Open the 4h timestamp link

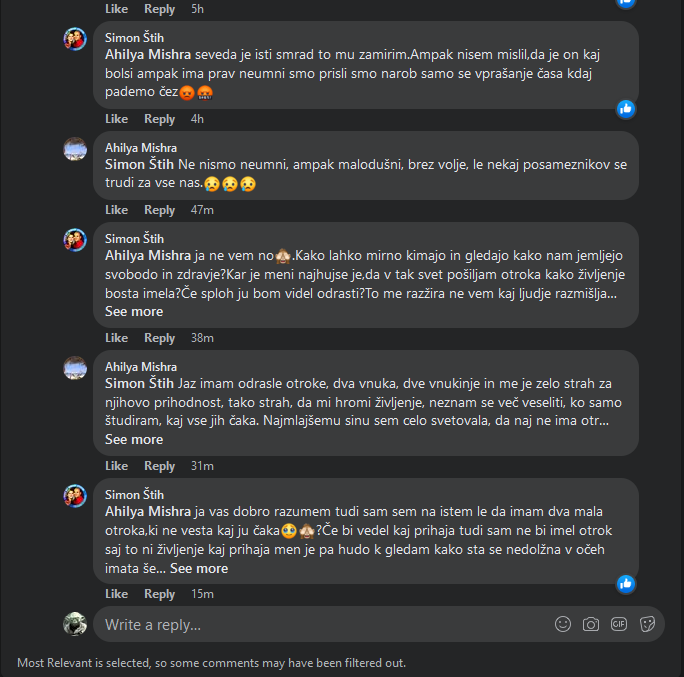[x=197, y=119]
